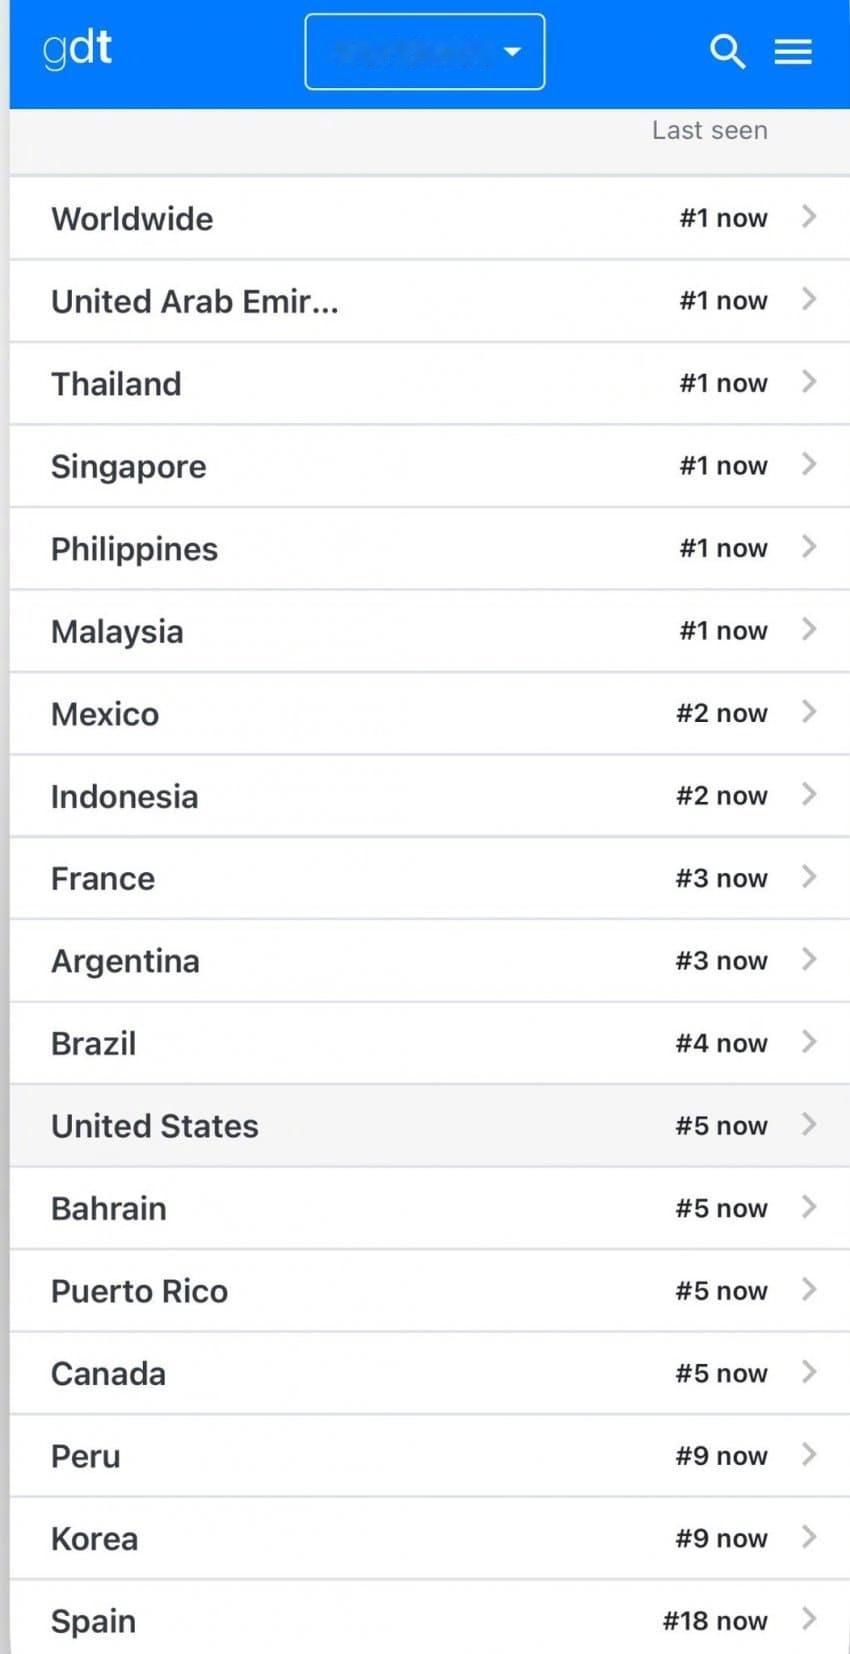Click the chevron beside Thailand
The image size is (850, 1654).
point(809,381)
